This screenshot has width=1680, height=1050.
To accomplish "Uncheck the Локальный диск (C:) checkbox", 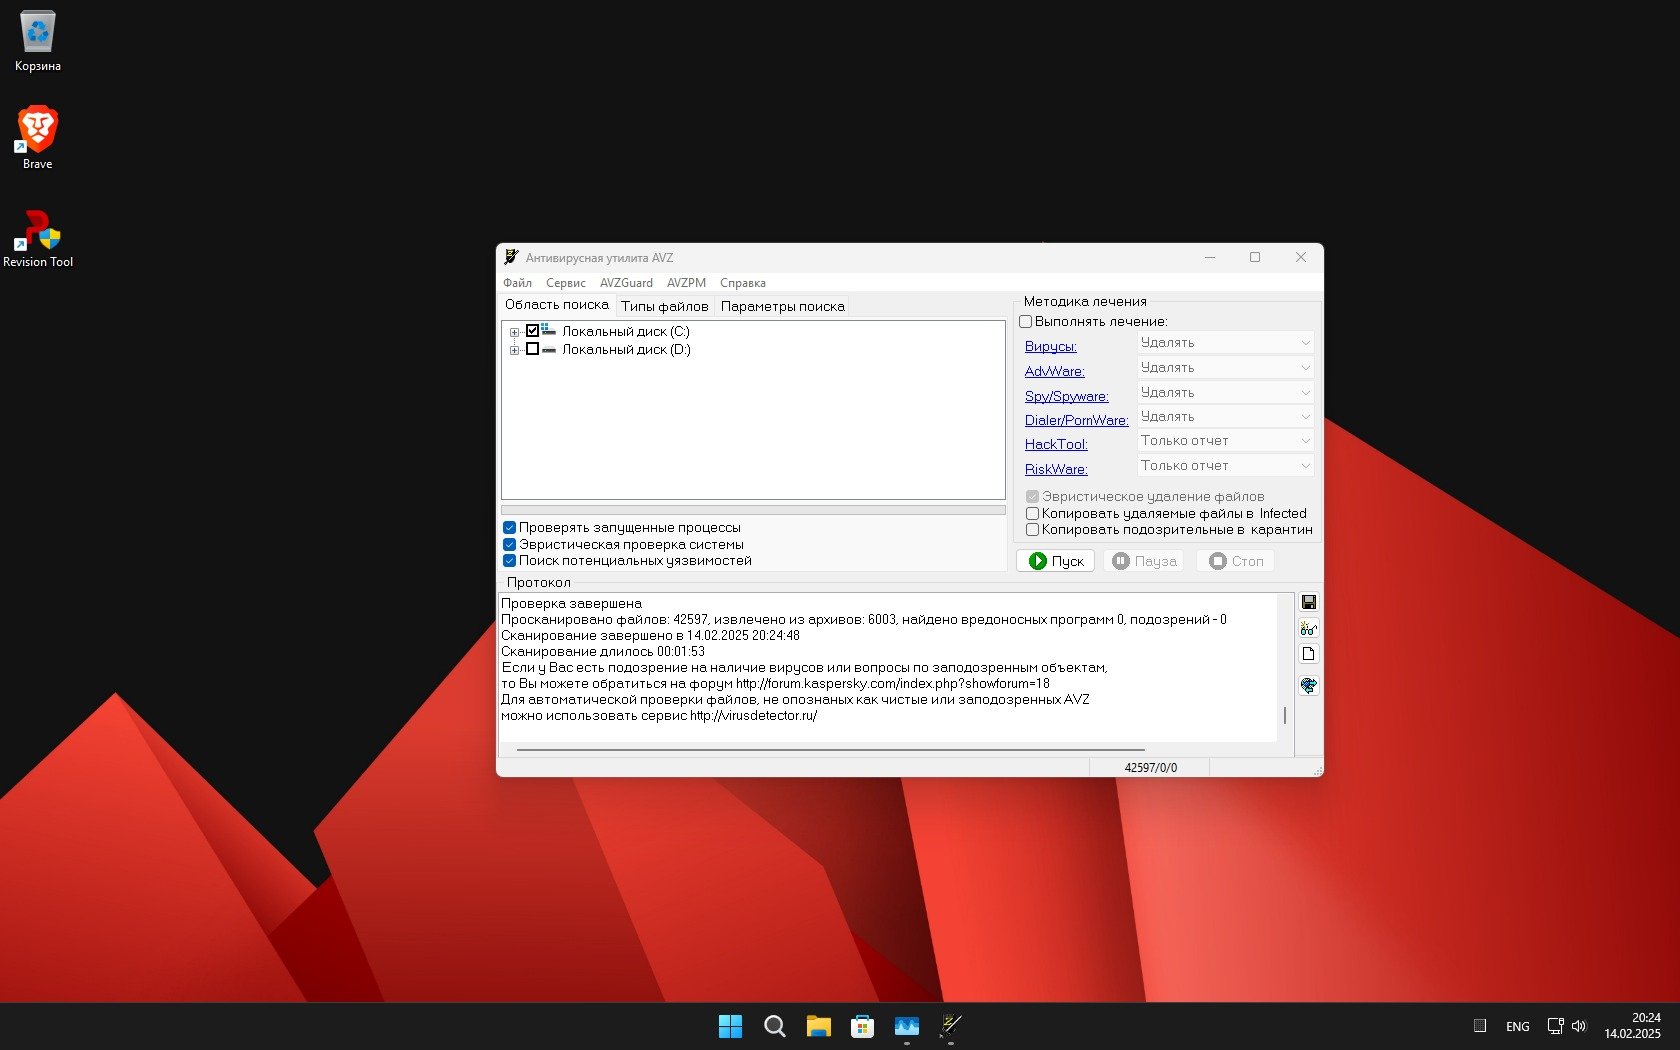I will click(533, 331).
